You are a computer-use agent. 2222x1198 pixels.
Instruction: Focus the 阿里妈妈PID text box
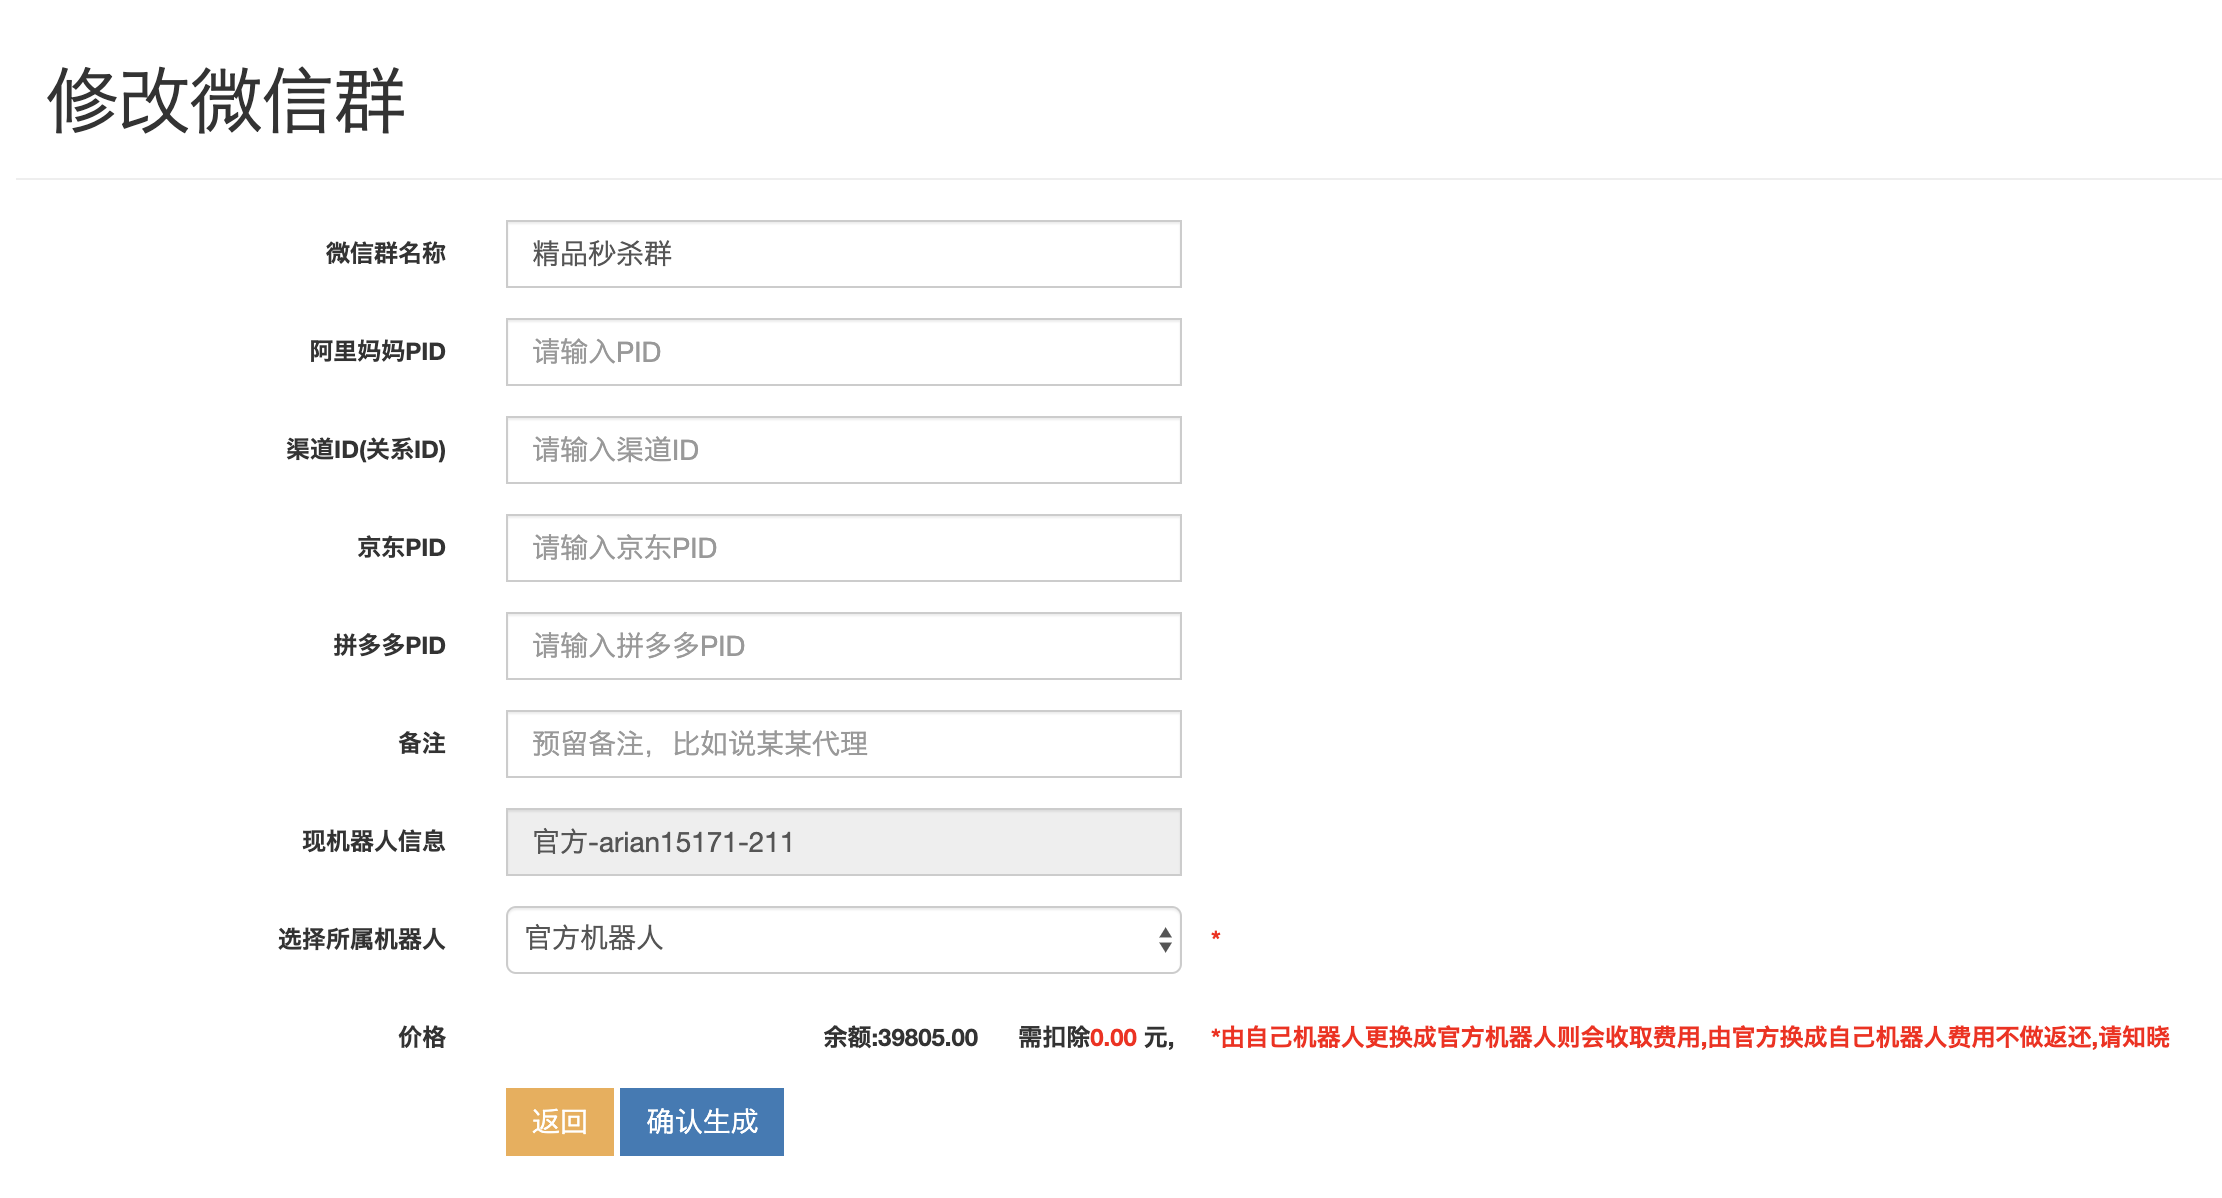(843, 352)
